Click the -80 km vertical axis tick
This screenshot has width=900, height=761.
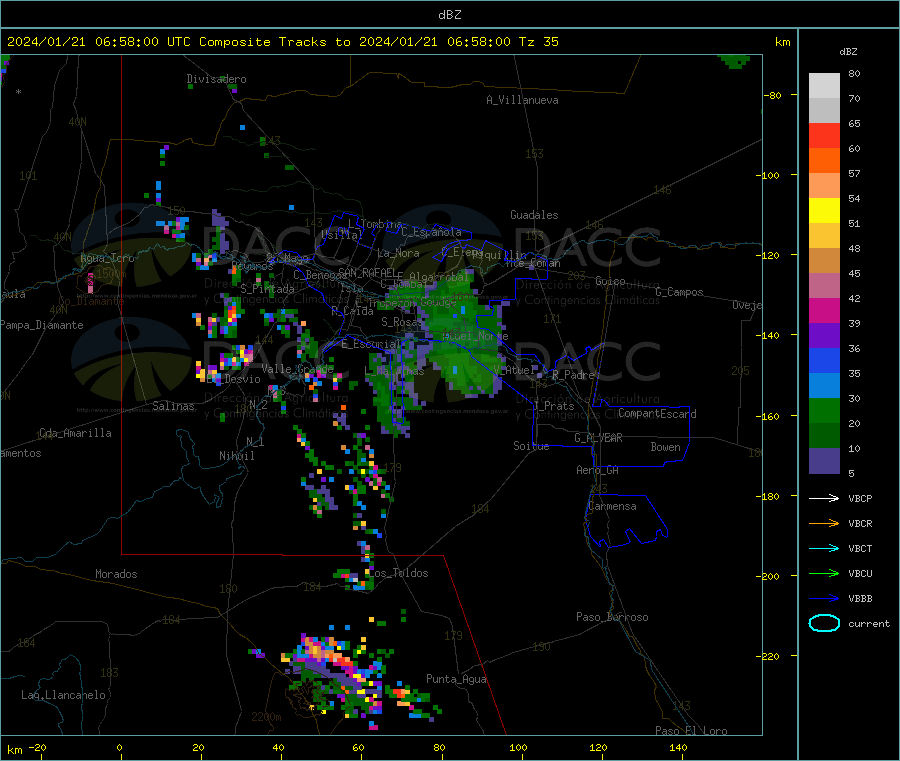coord(772,95)
